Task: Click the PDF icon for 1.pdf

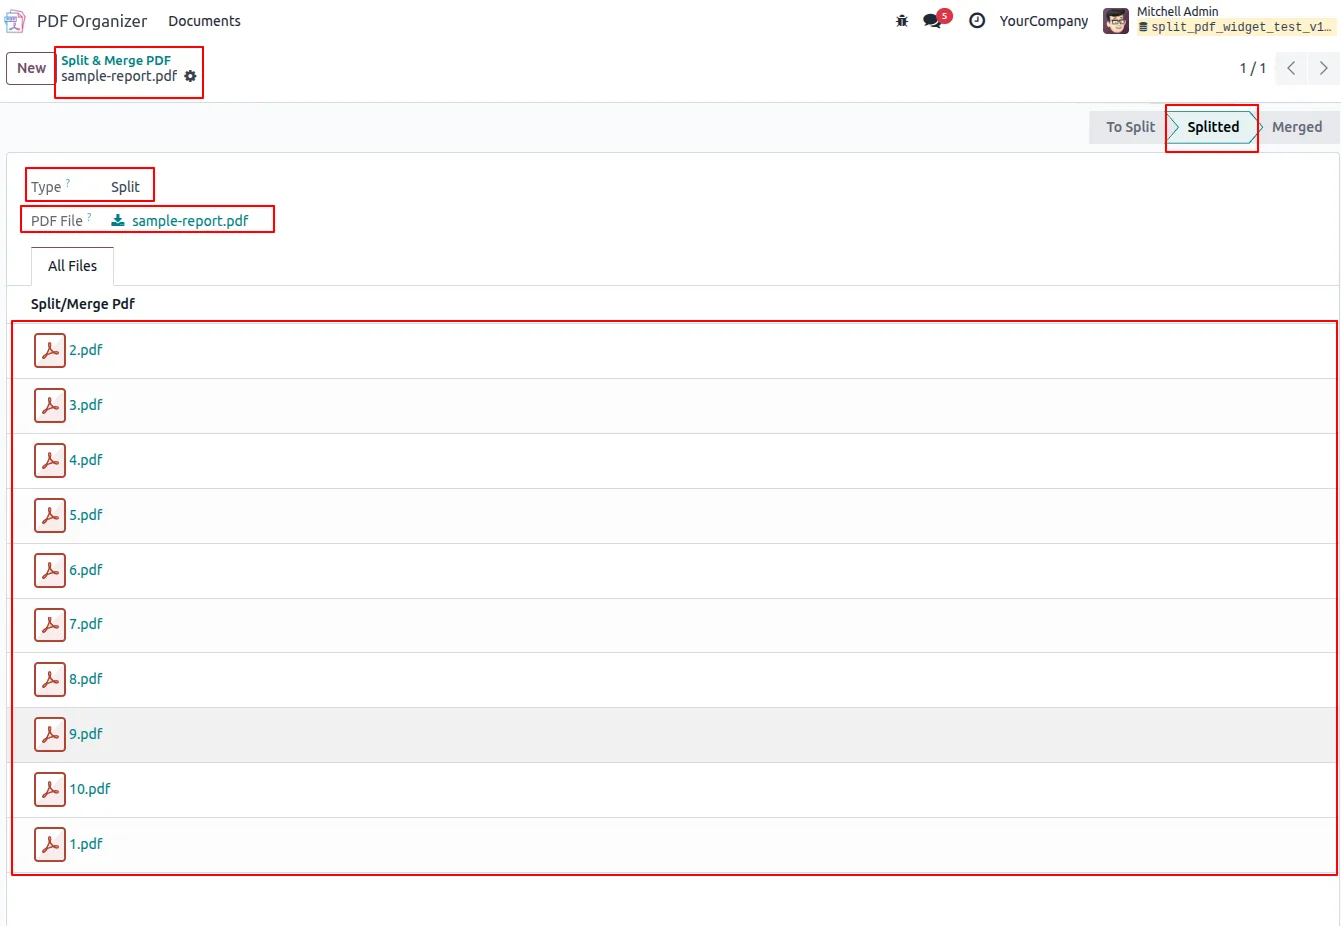Action: point(50,844)
